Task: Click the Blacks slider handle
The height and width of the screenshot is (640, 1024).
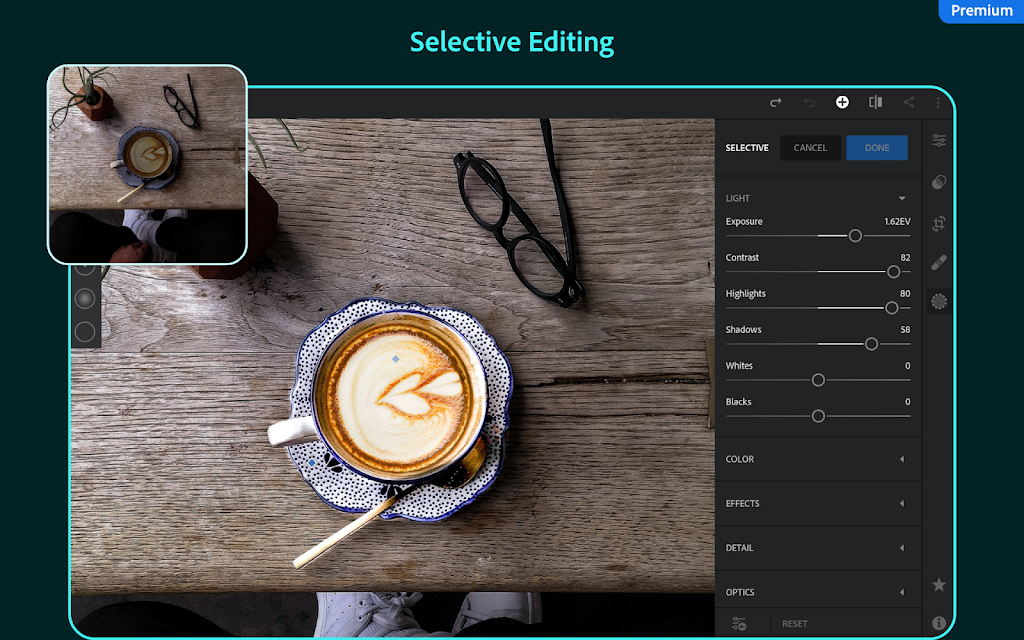Action: click(818, 416)
